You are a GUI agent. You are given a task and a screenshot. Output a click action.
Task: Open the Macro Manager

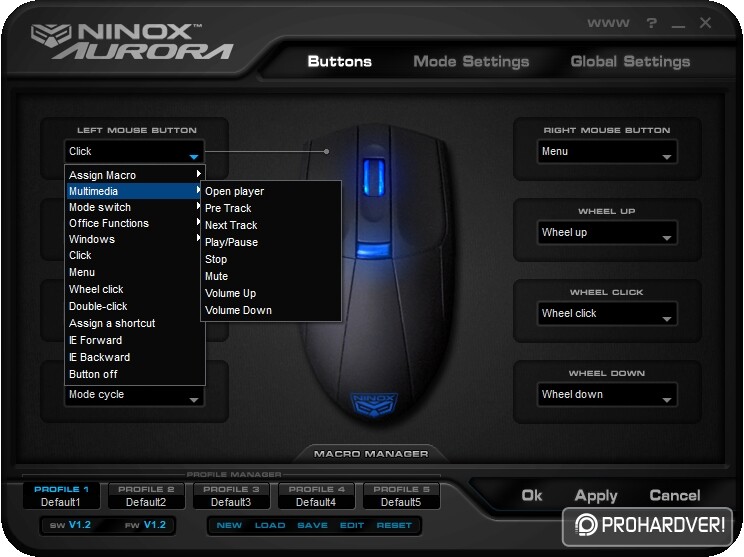click(x=371, y=454)
